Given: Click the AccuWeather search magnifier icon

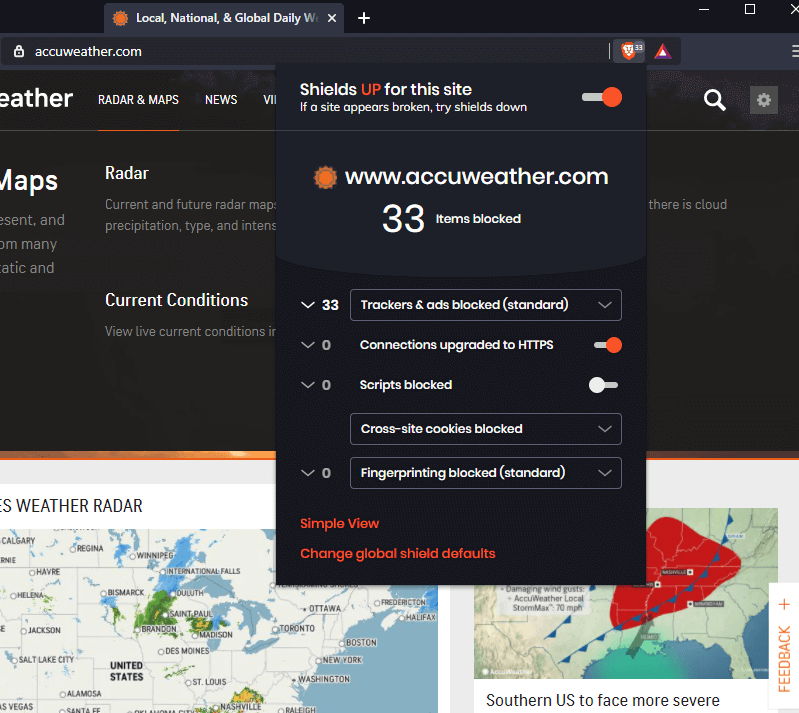Looking at the screenshot, I should tap(714, 99).
